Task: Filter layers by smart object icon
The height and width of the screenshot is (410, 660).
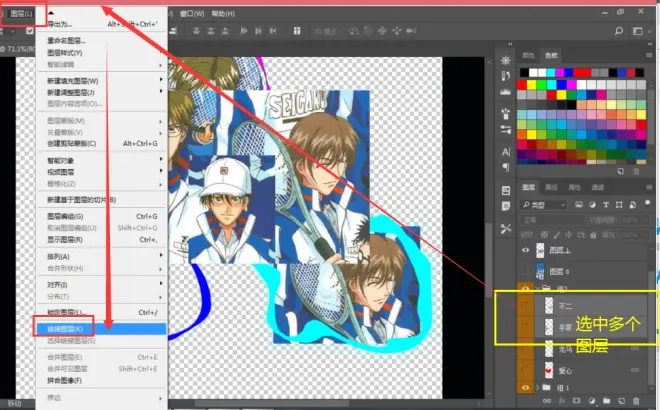Action: pos(632,205)
